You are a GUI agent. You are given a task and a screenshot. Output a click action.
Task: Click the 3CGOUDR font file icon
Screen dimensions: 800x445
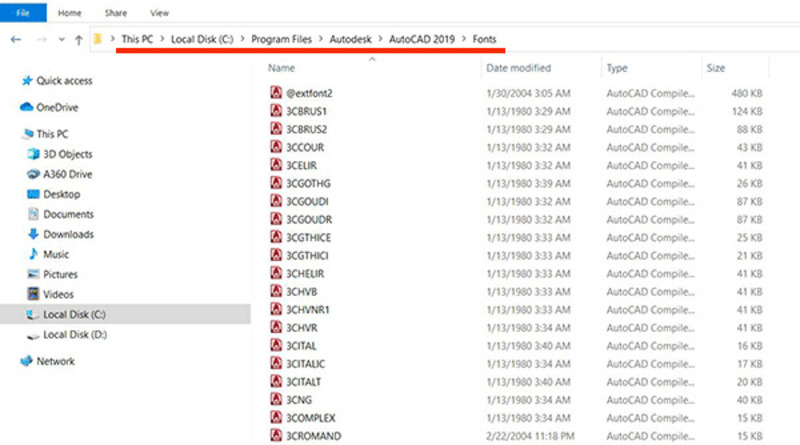(x=276, y=218)
